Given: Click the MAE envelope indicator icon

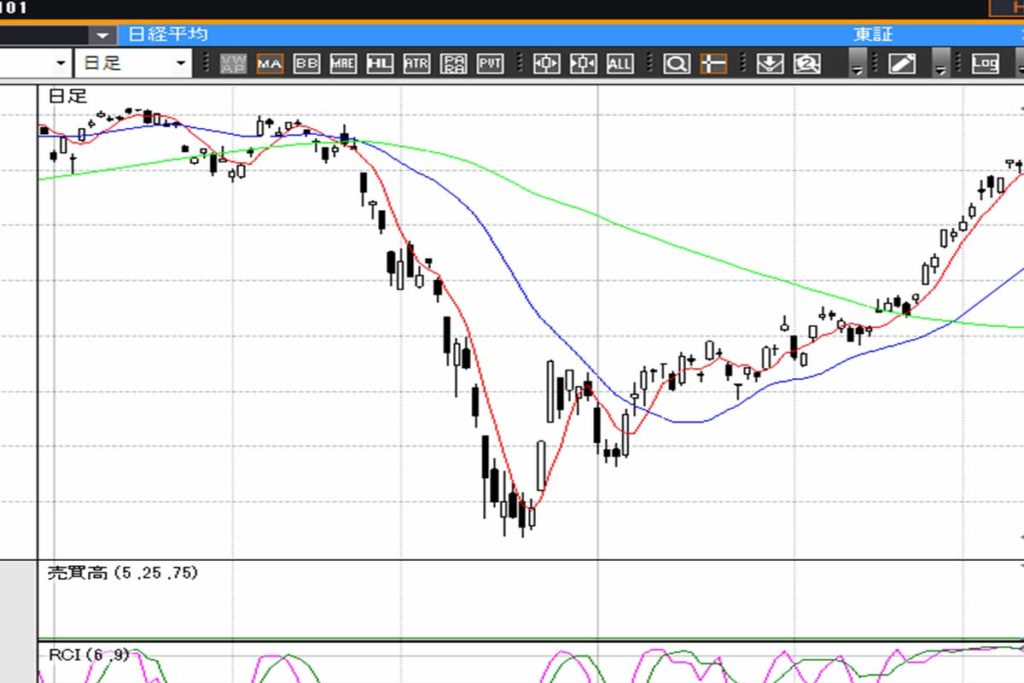Looking at the screenshot, I should [x=343, y=64].
